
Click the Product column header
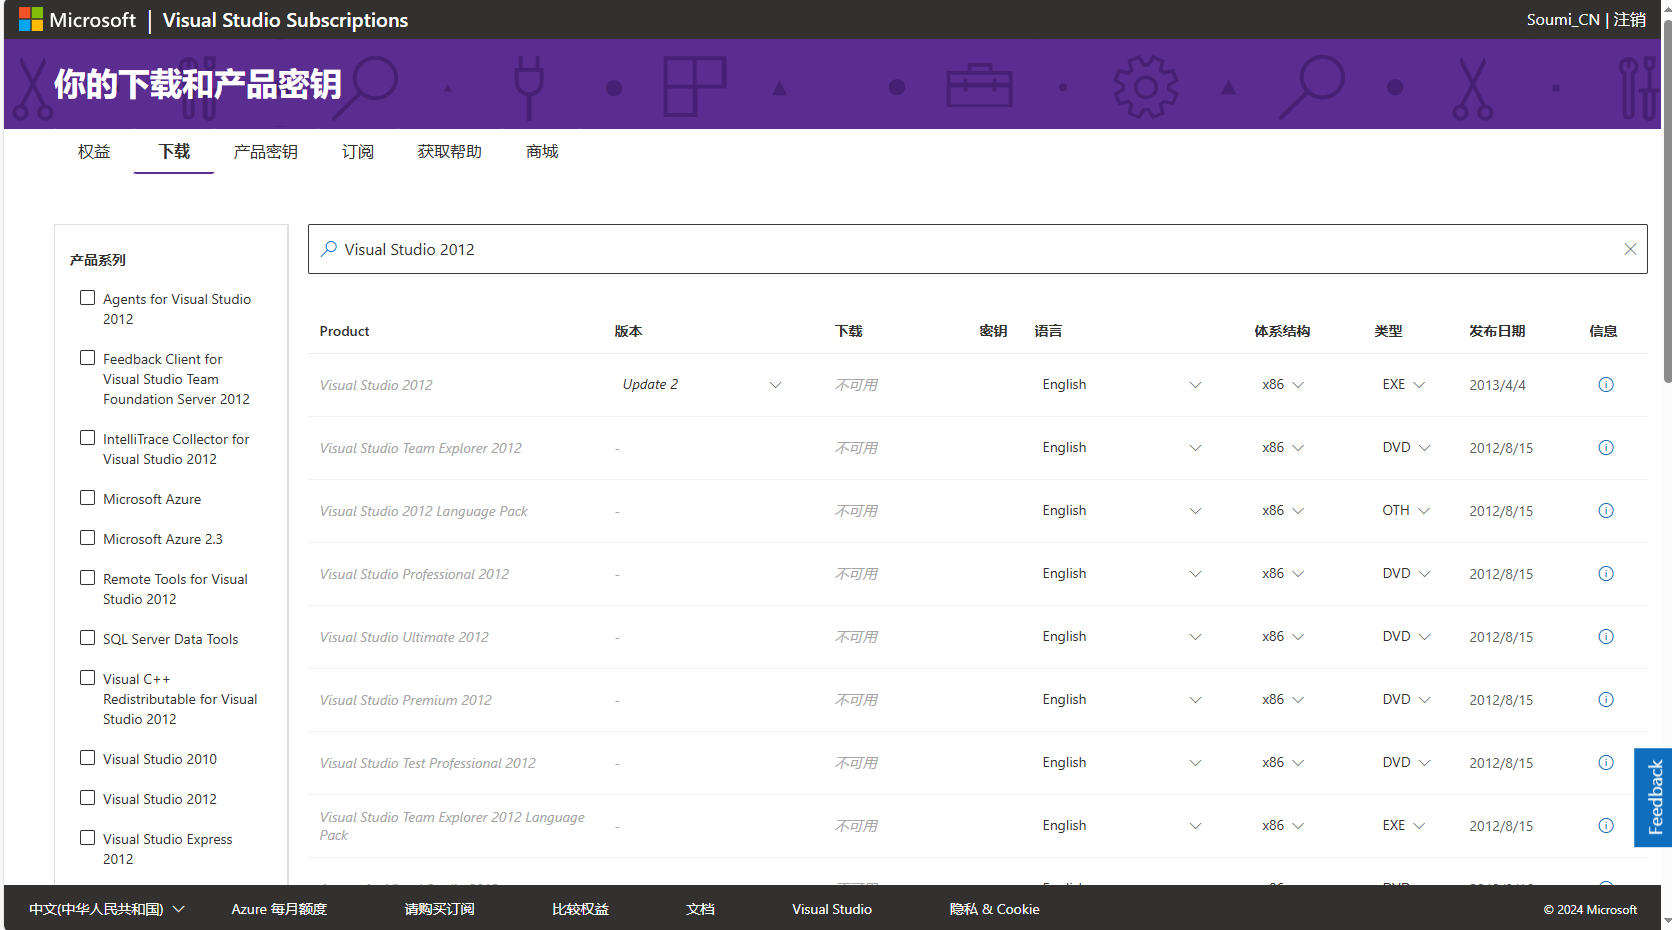[x=344, y=331]
